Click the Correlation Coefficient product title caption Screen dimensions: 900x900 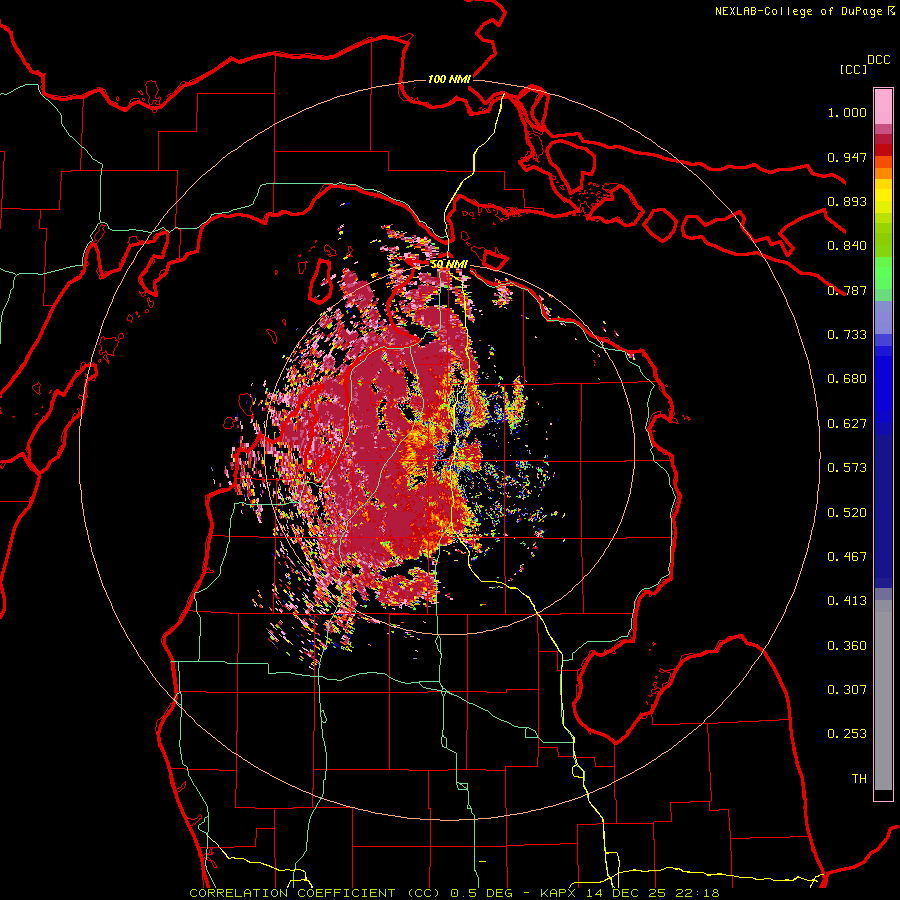[x=454, y=893]
